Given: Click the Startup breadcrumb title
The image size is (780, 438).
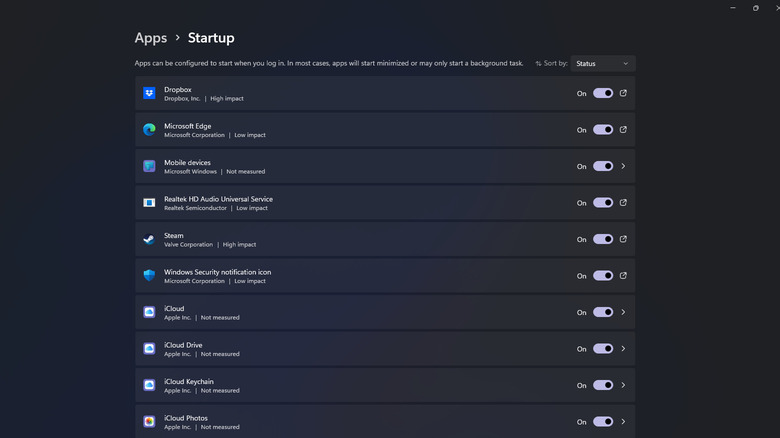Looking at the screenshot, I should point(211,38).
